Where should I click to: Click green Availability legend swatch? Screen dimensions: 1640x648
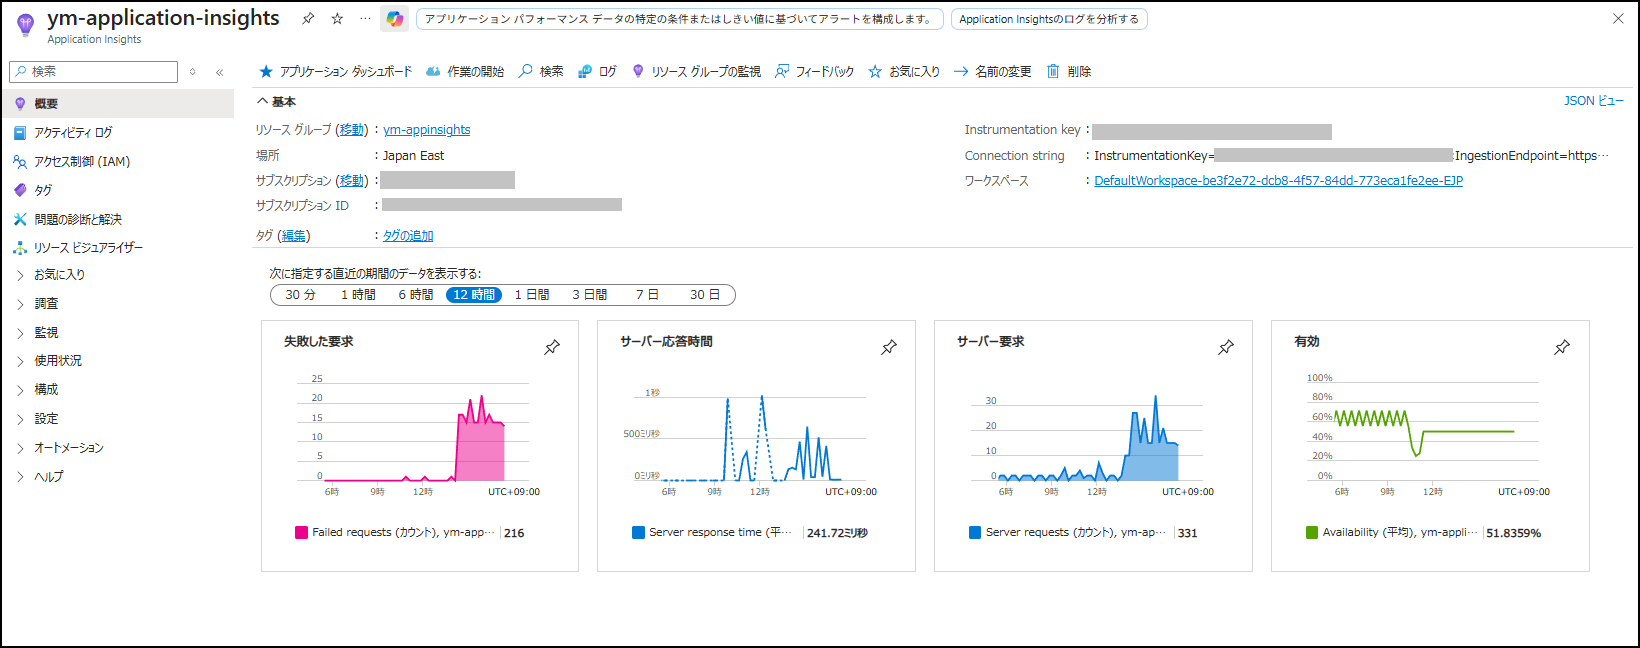pos(1312,533)
